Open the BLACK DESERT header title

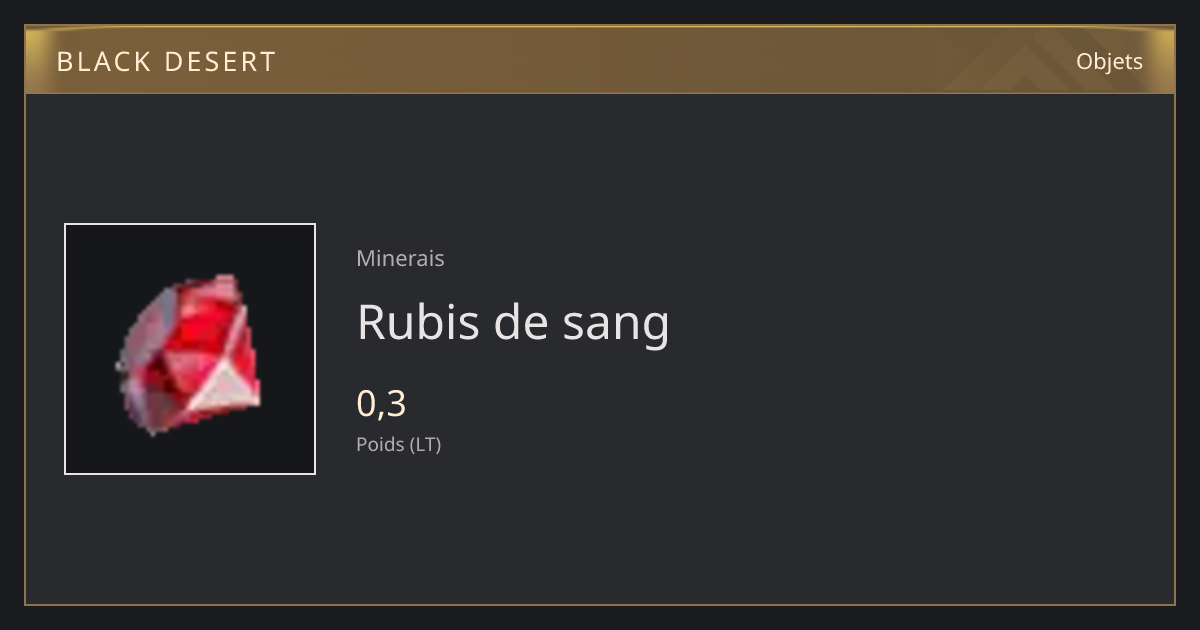click(x=166, y=62)
